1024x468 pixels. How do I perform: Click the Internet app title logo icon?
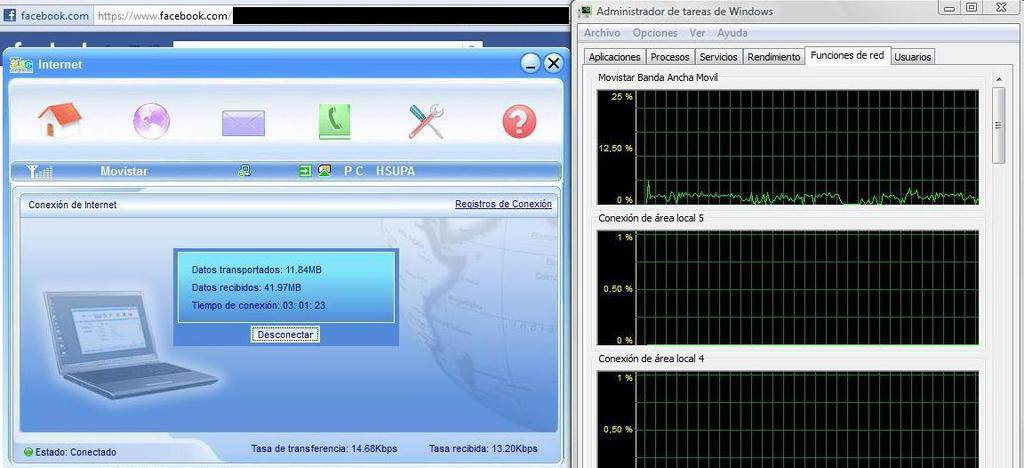(22, 65)
